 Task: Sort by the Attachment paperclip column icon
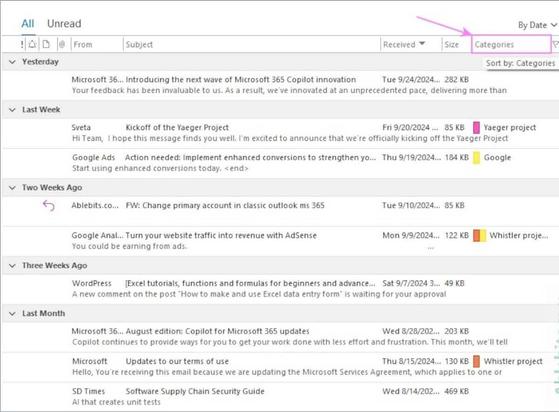click(x=62, y=44)
